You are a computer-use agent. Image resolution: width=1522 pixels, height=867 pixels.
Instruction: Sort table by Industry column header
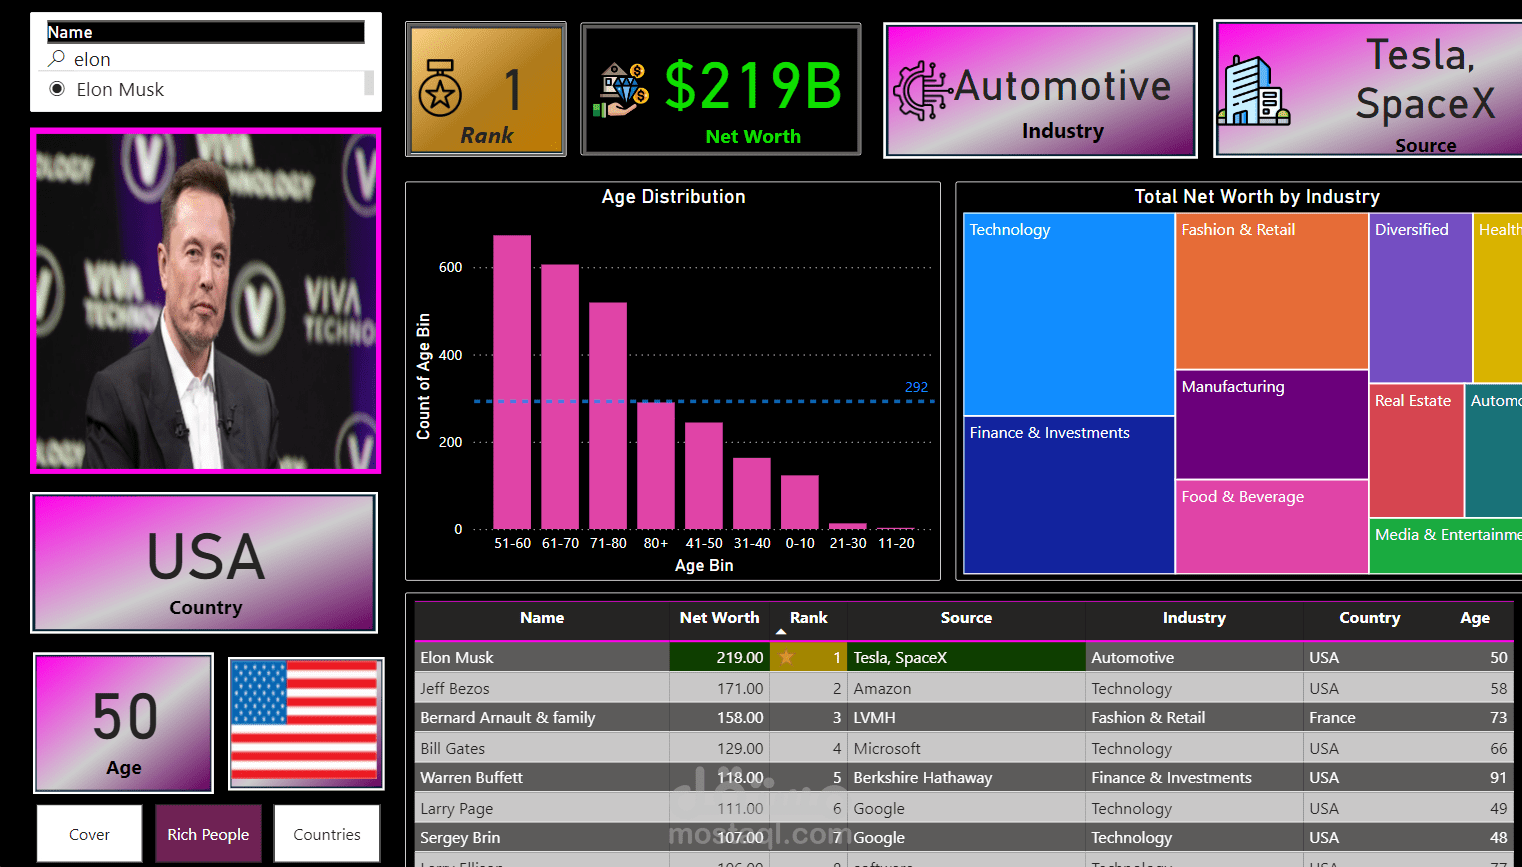point(1194,618)
